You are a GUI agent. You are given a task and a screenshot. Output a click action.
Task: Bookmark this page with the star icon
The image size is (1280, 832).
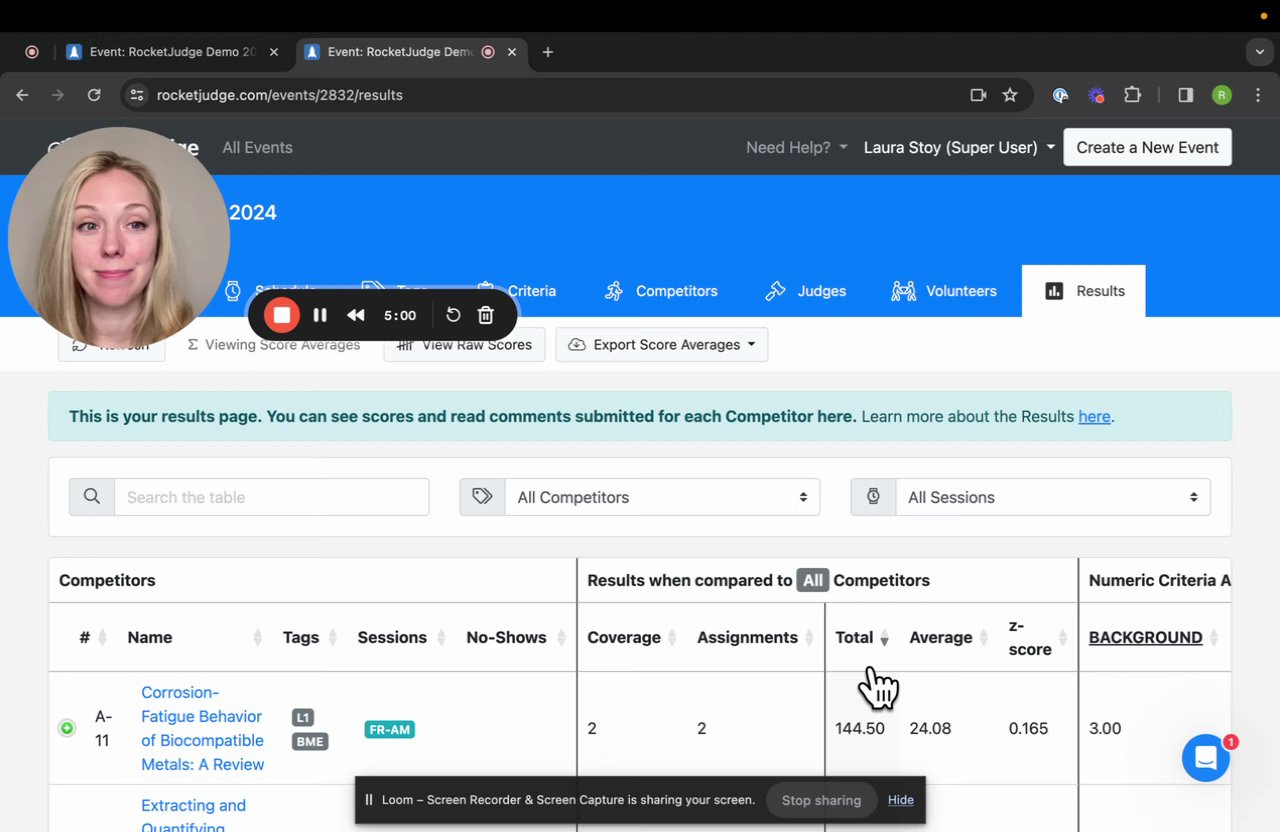tap(1010, 95)
